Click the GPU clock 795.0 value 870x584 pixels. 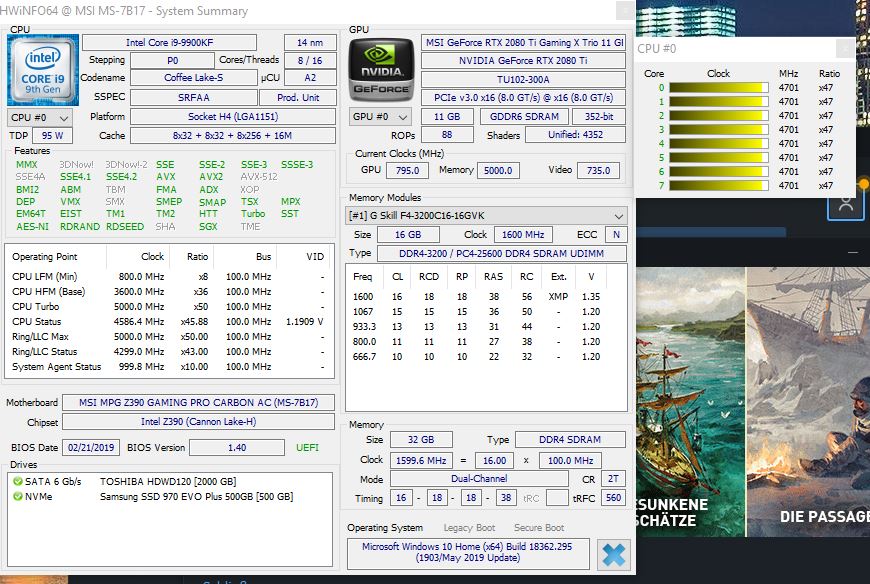point(407,170)
